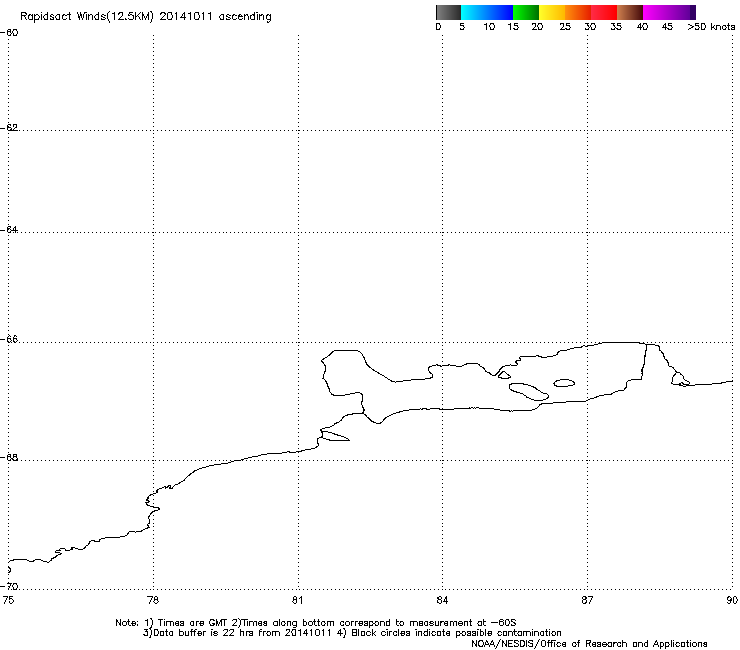Click the longitude label '84'
Viewport: 740px width, 650px height.
(x=442, y=600)
